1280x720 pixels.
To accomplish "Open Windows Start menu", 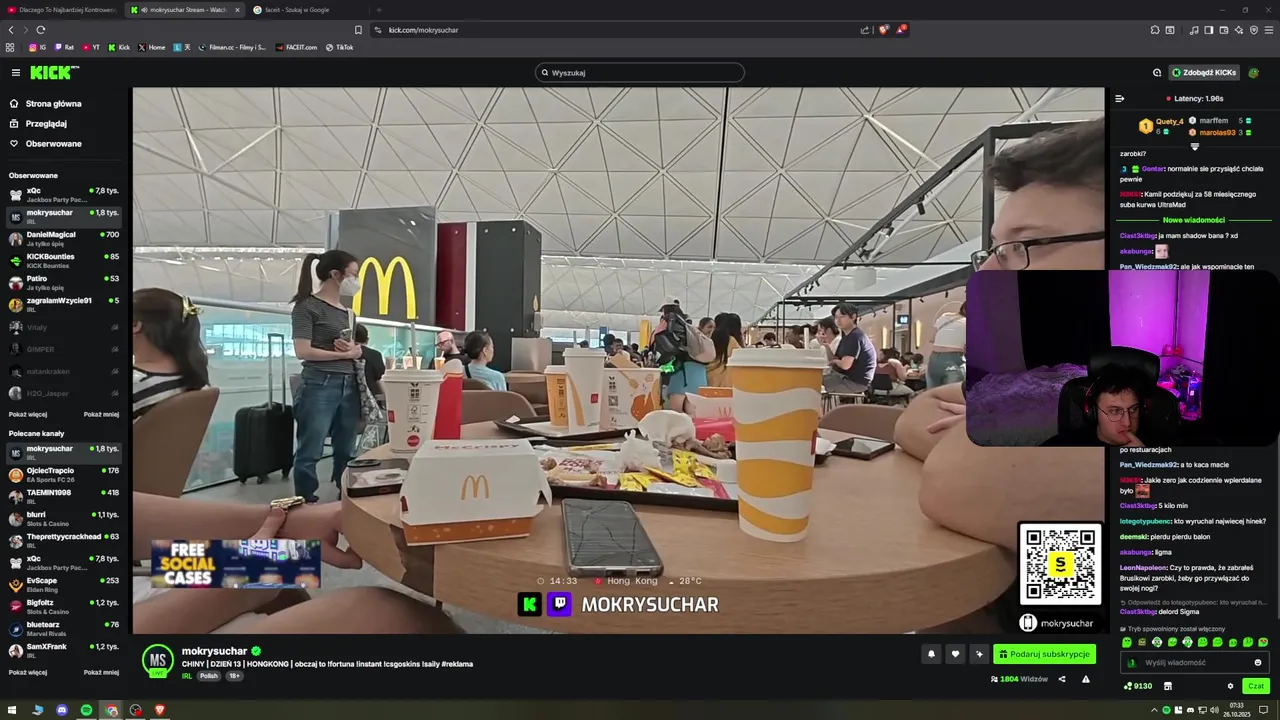I will [x=13, y=710].
